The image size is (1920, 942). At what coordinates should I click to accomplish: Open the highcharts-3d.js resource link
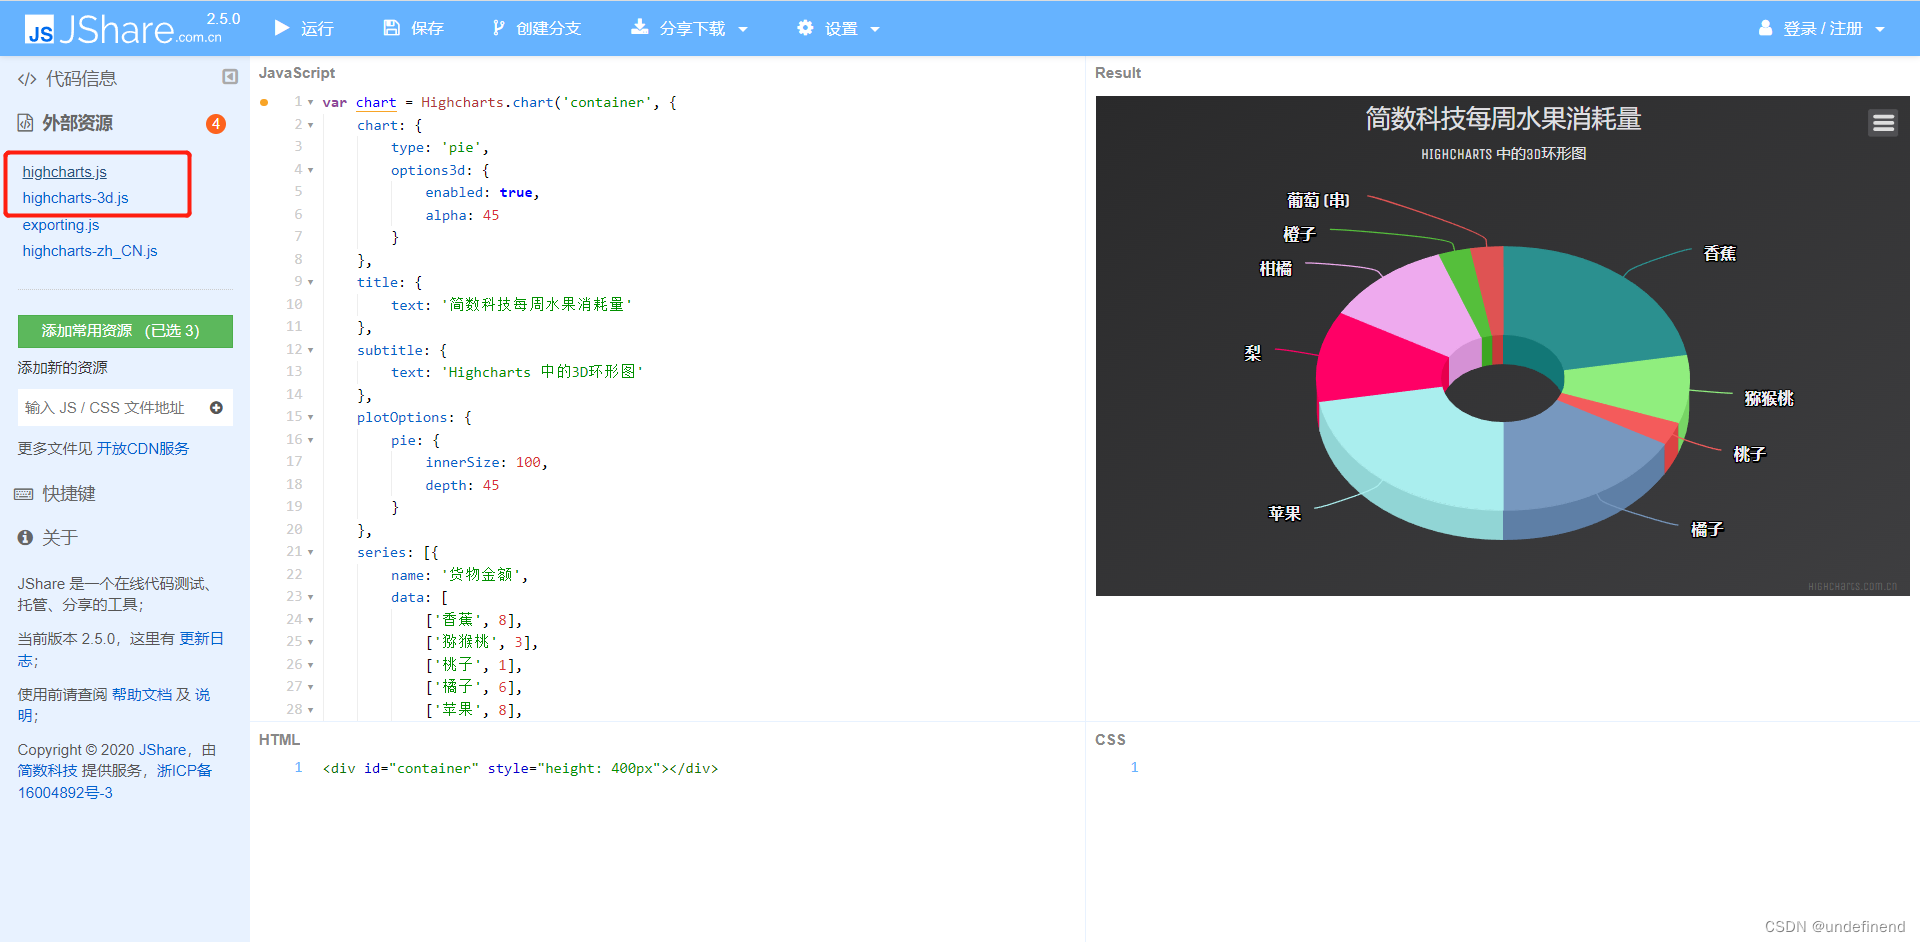76,198
